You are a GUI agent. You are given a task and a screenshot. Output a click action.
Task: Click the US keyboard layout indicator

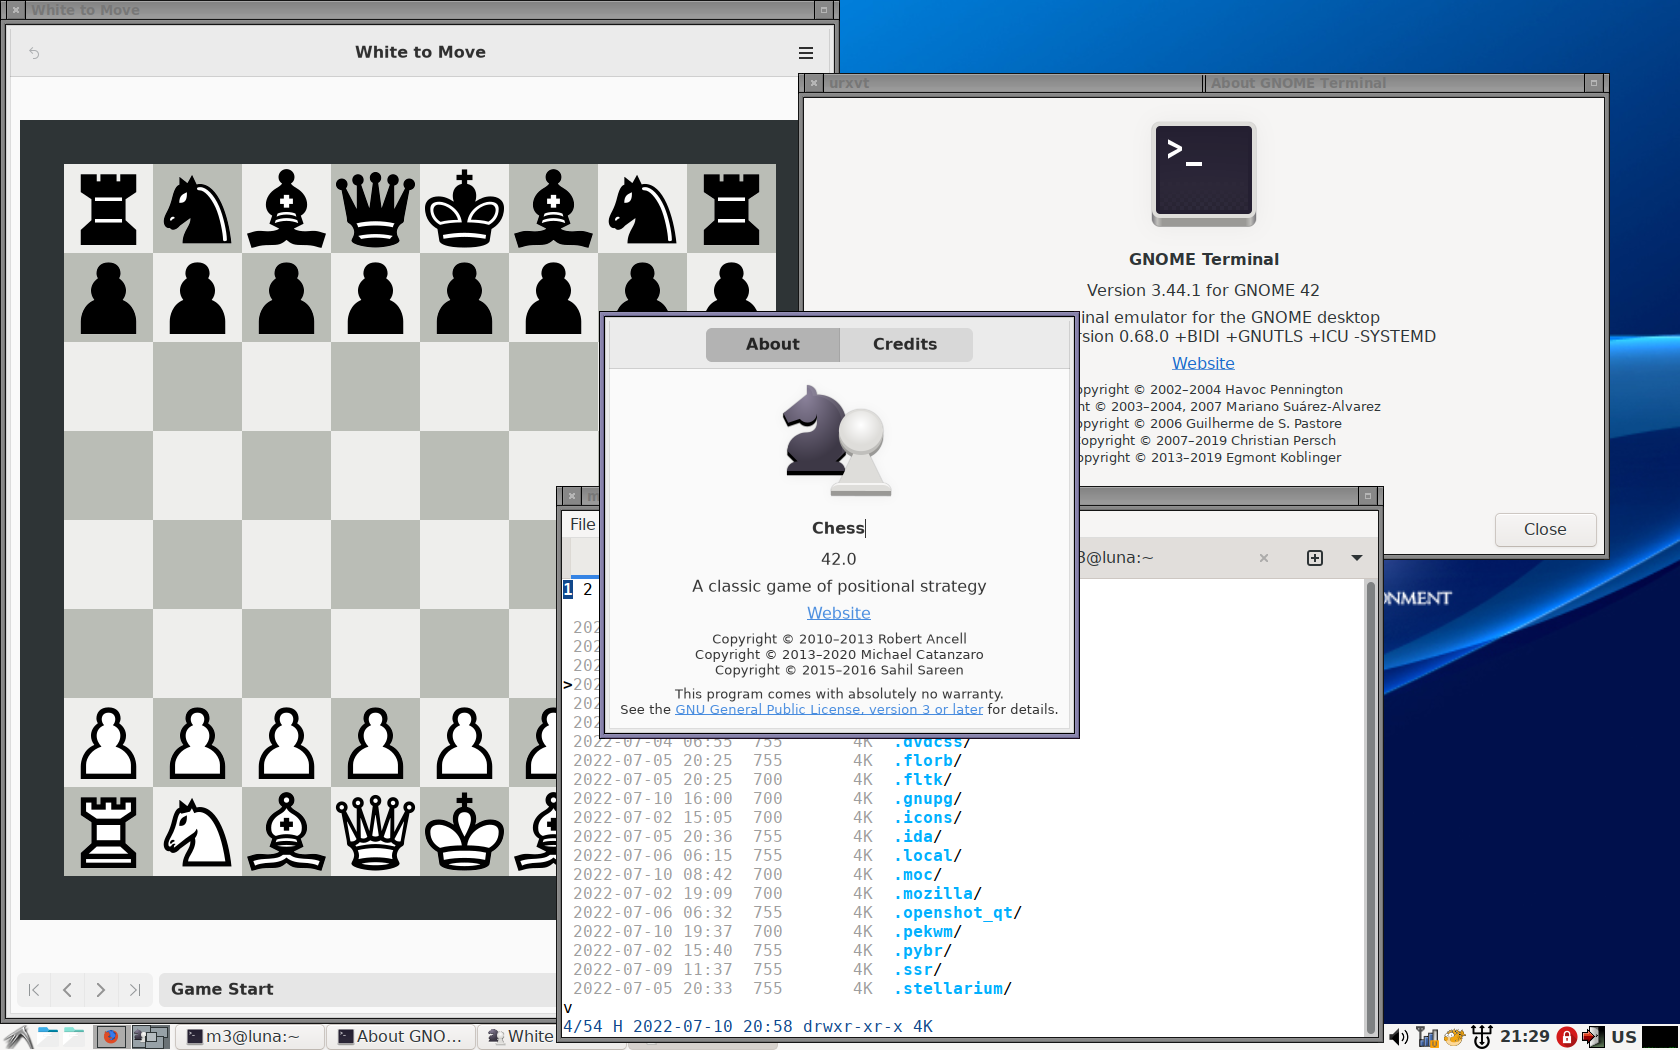coord(1624,1037)
